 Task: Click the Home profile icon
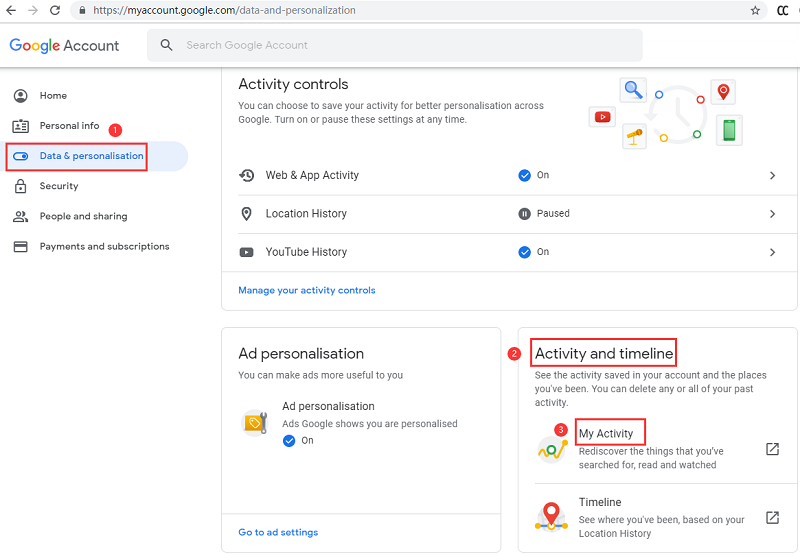tap(20, 96)
